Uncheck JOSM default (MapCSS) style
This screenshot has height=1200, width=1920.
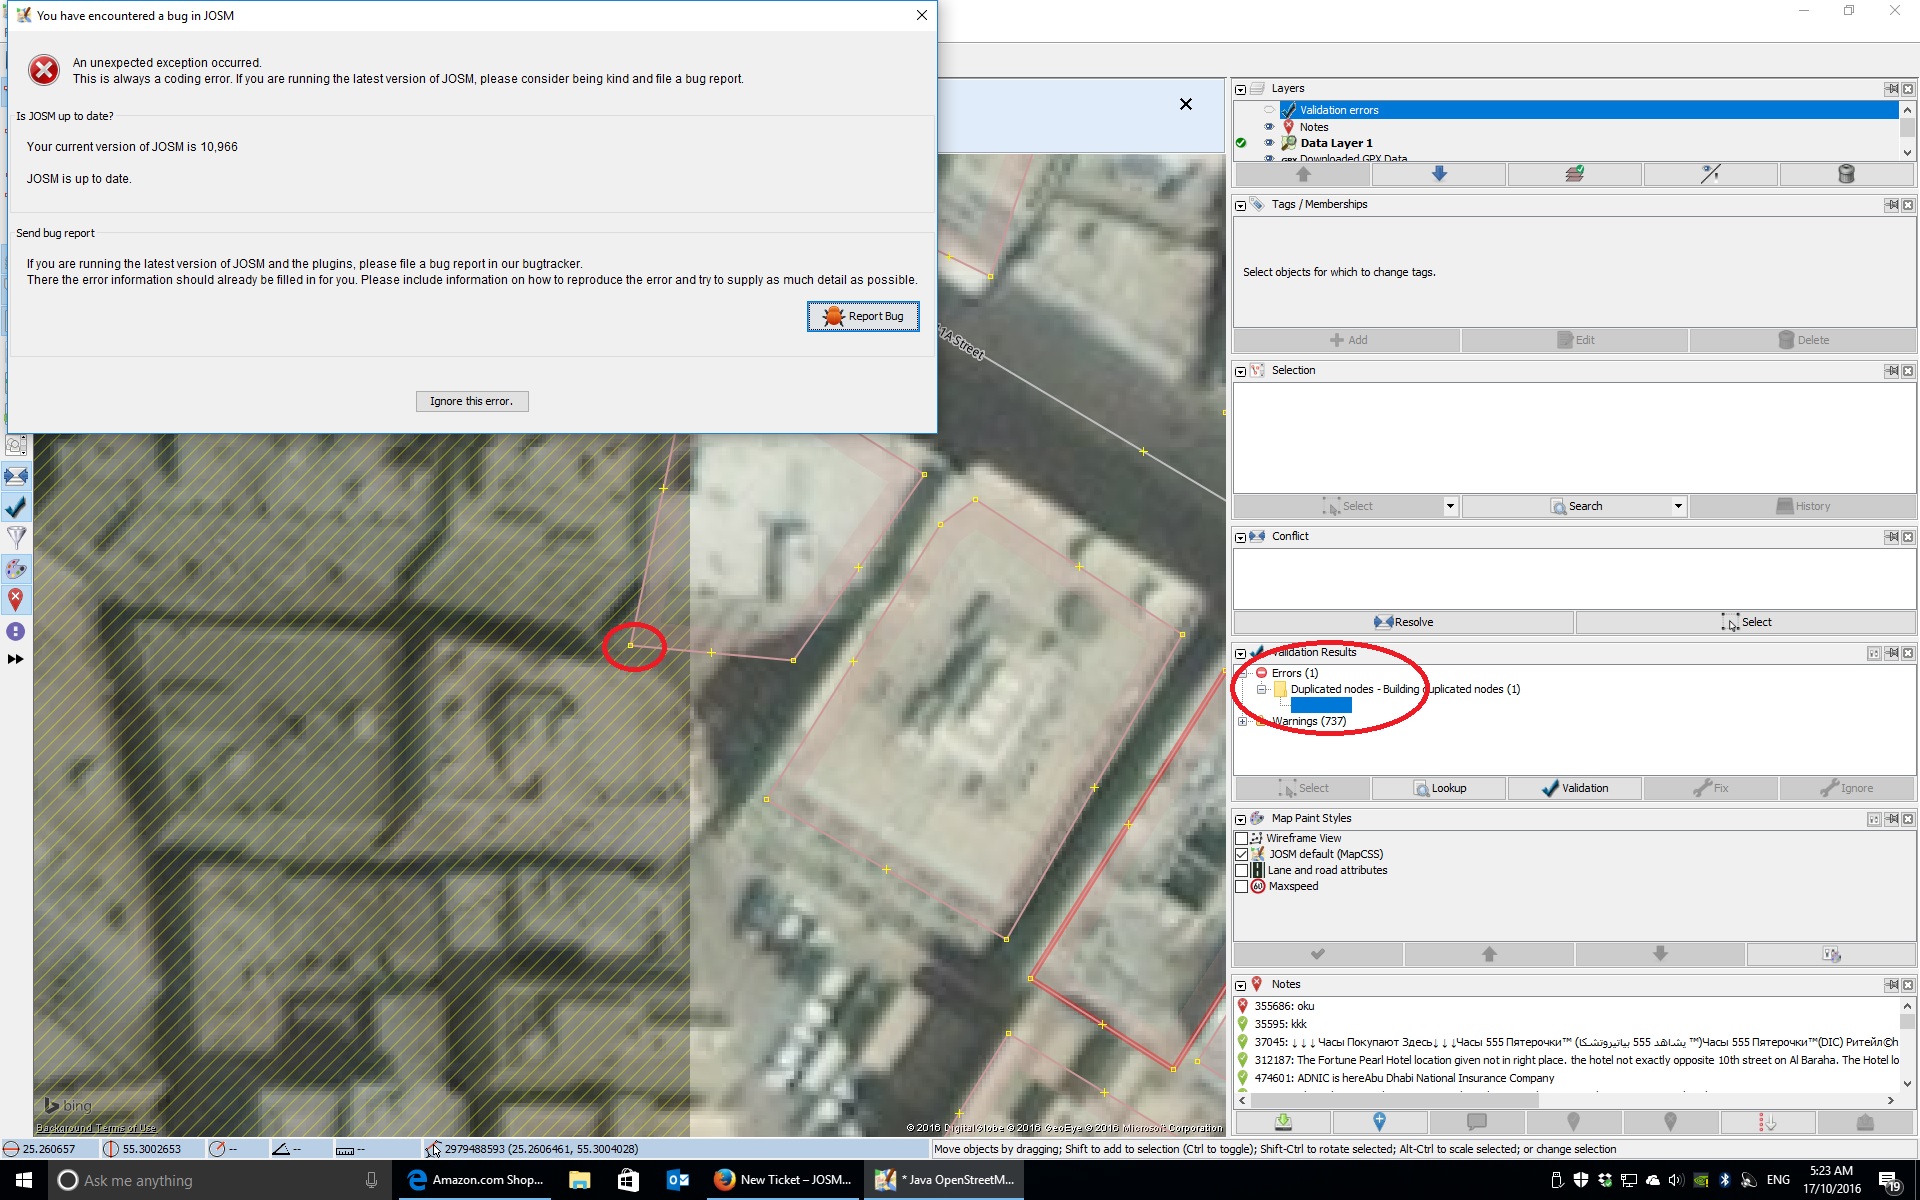1242,855
